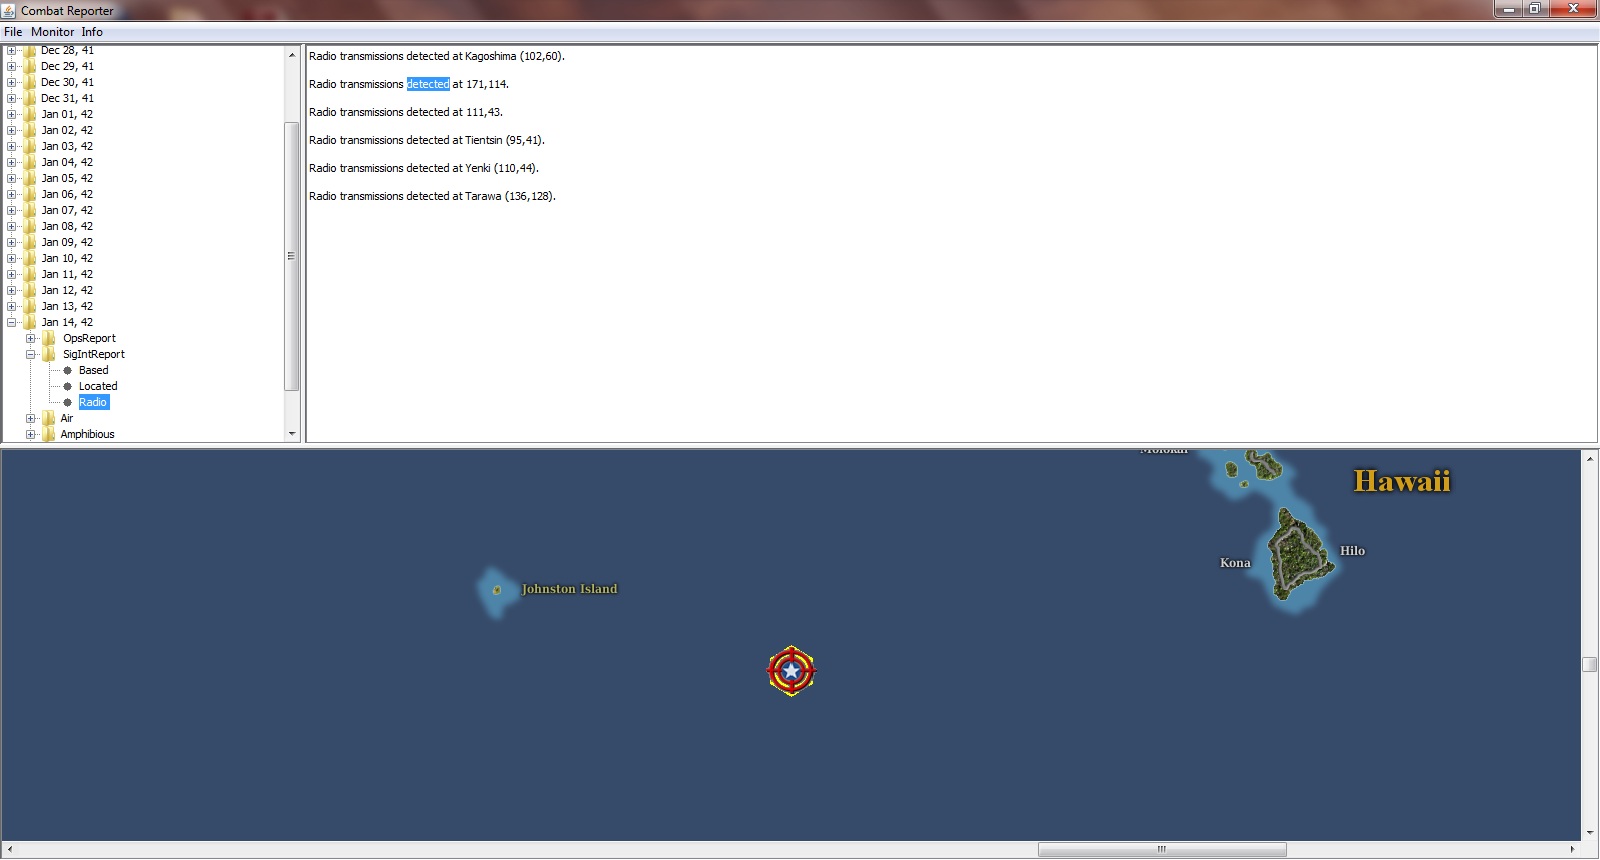The width and height of the screenshot is (1600, 860).
Task: Click the bullet icon beside Located
Action: (x=68, y=386)
